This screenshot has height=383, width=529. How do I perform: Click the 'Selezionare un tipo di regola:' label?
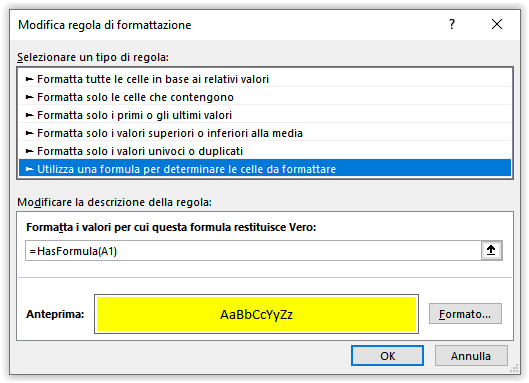coord(93,57)
